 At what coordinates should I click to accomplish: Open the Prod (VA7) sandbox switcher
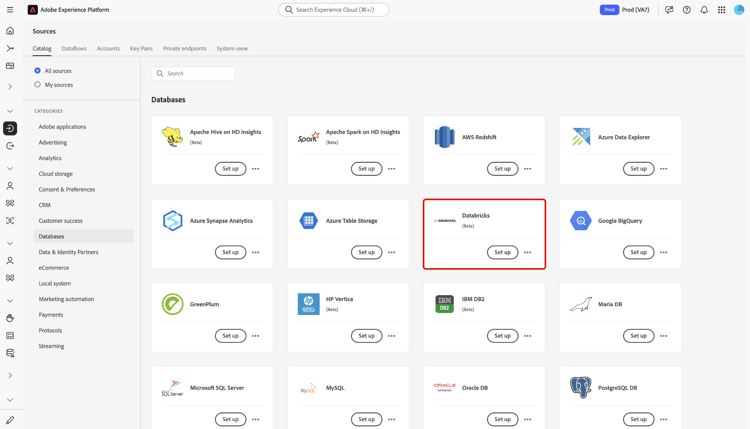pos(625,10)
